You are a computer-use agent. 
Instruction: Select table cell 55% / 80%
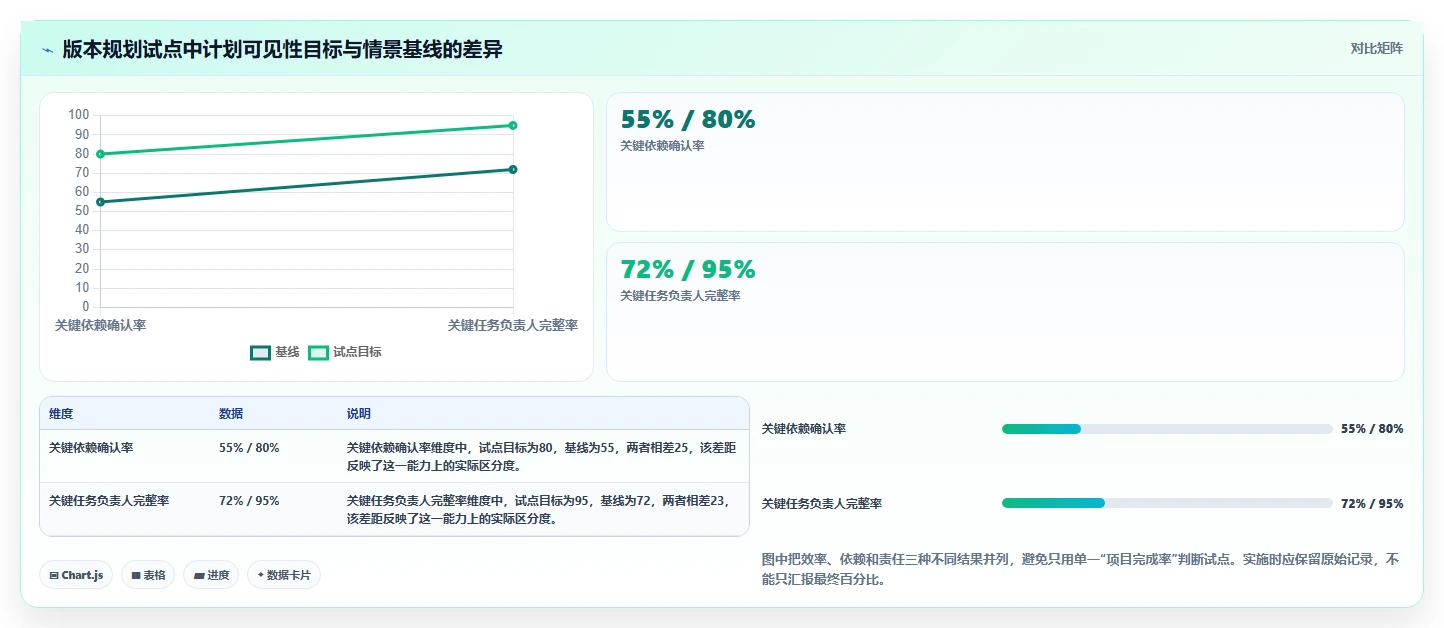249,448
